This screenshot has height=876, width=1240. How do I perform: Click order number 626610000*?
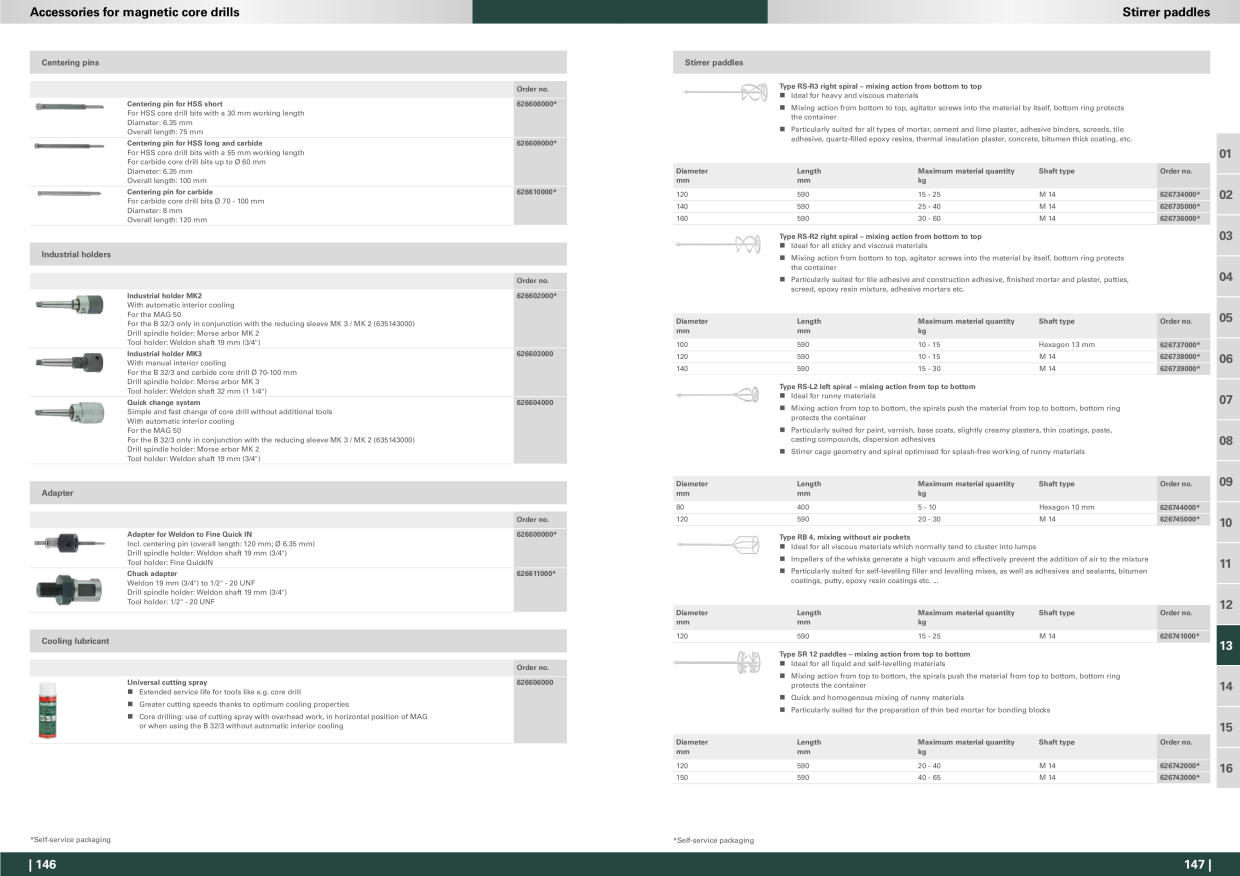point(536,191)
